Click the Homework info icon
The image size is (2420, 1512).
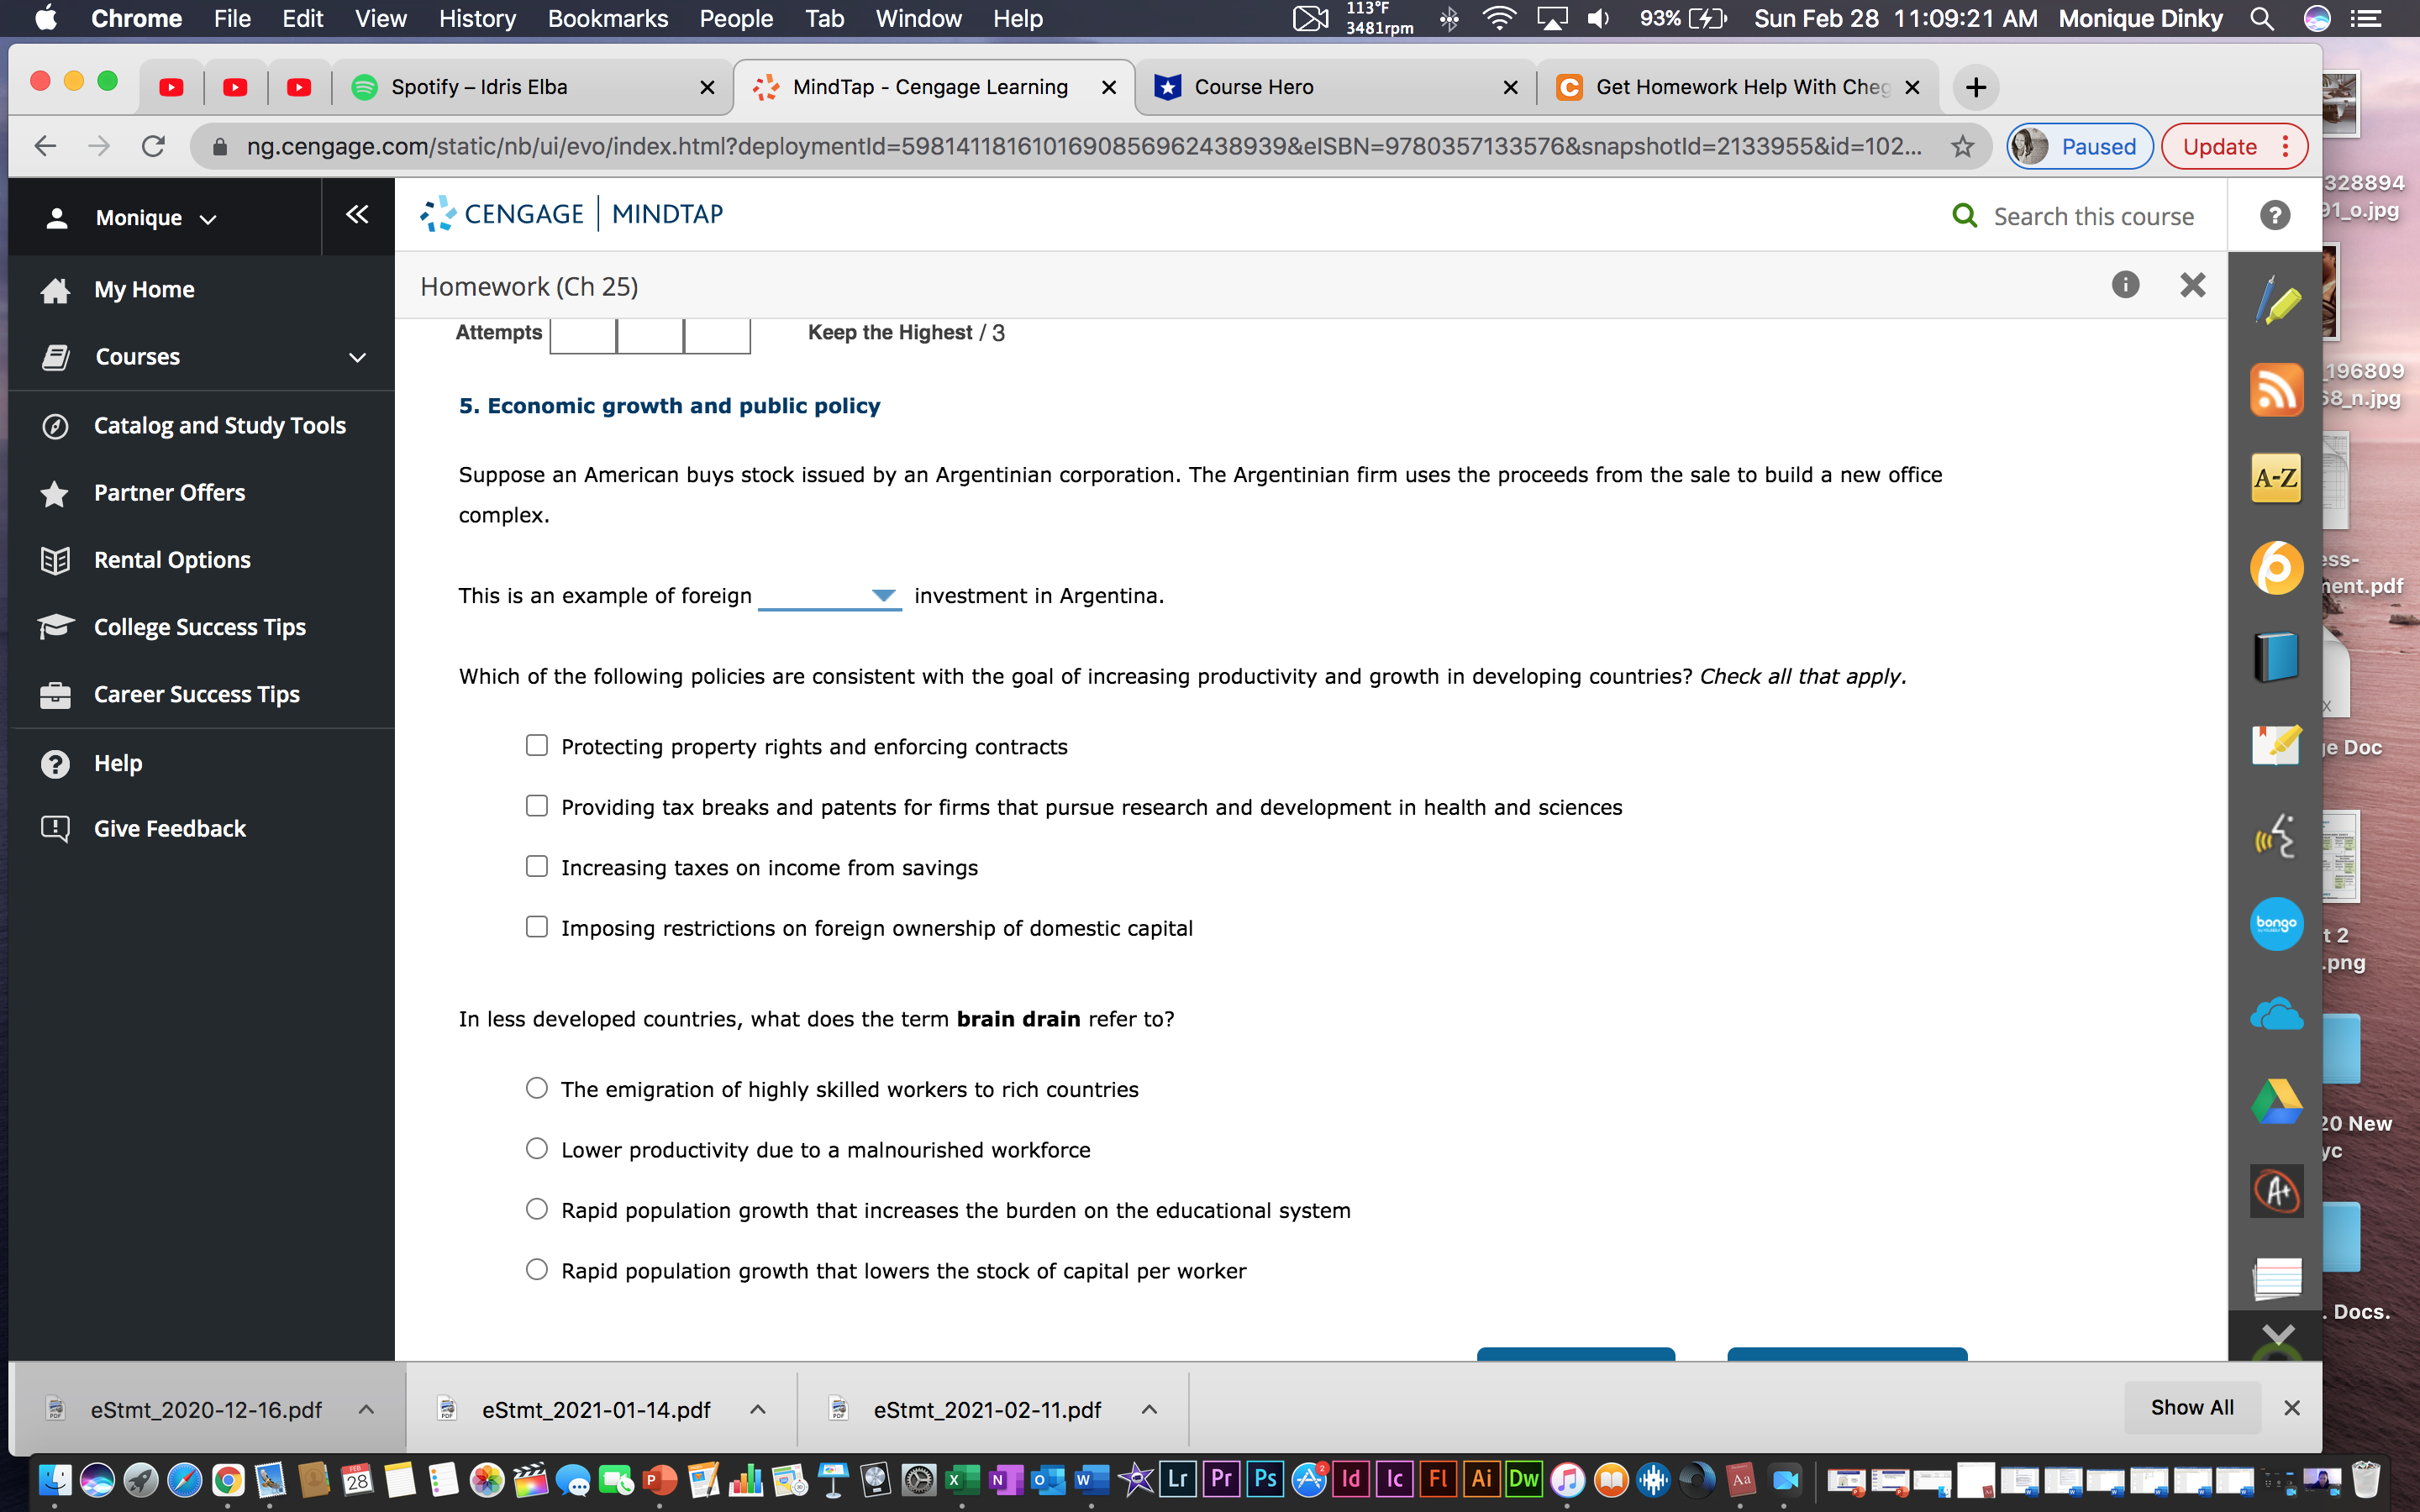2125,285
